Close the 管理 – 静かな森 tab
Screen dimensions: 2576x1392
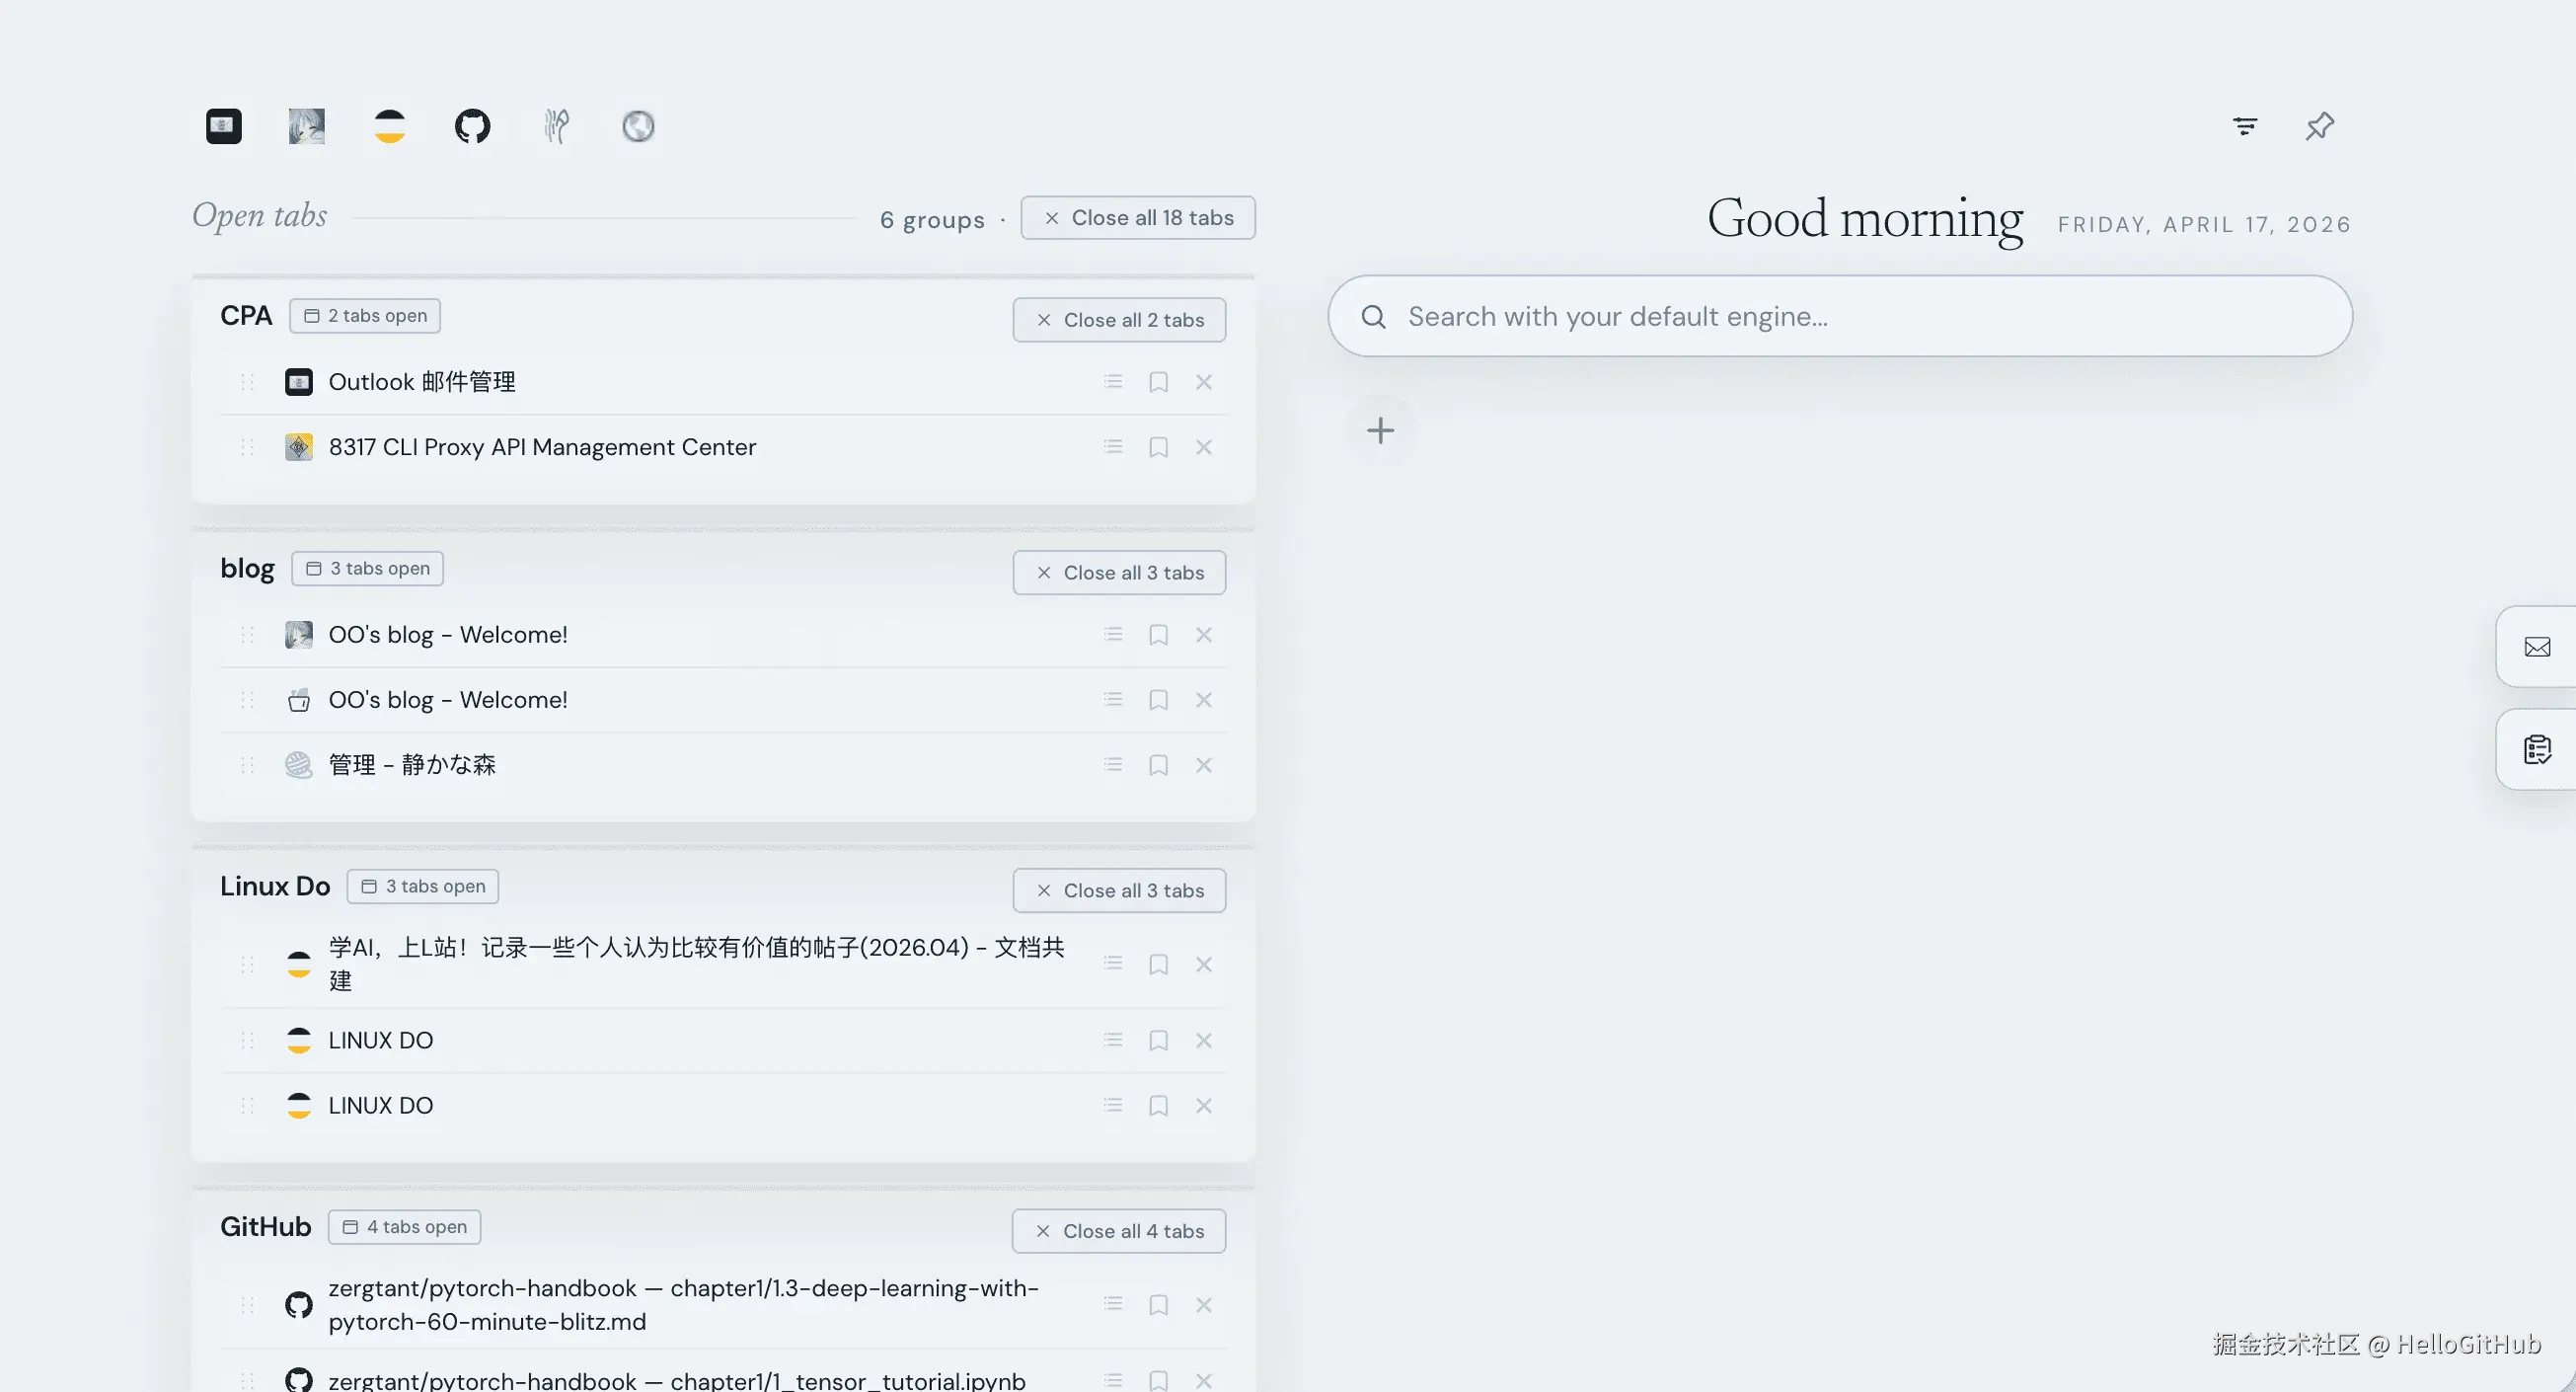click(x=1204, y=765)
